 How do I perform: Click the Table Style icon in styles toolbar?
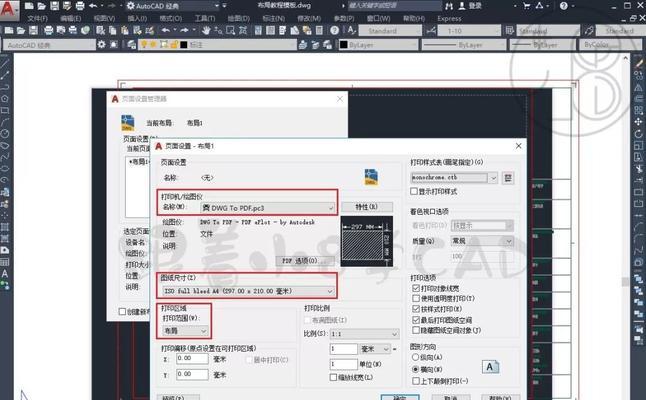510,30
